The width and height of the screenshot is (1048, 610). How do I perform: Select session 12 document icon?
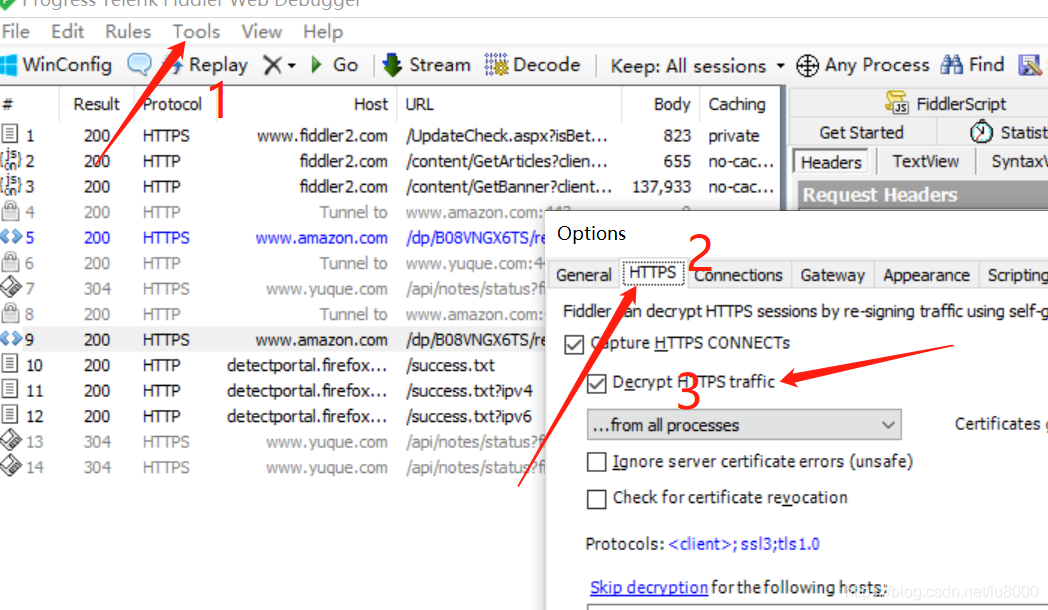tap(10, 415)
